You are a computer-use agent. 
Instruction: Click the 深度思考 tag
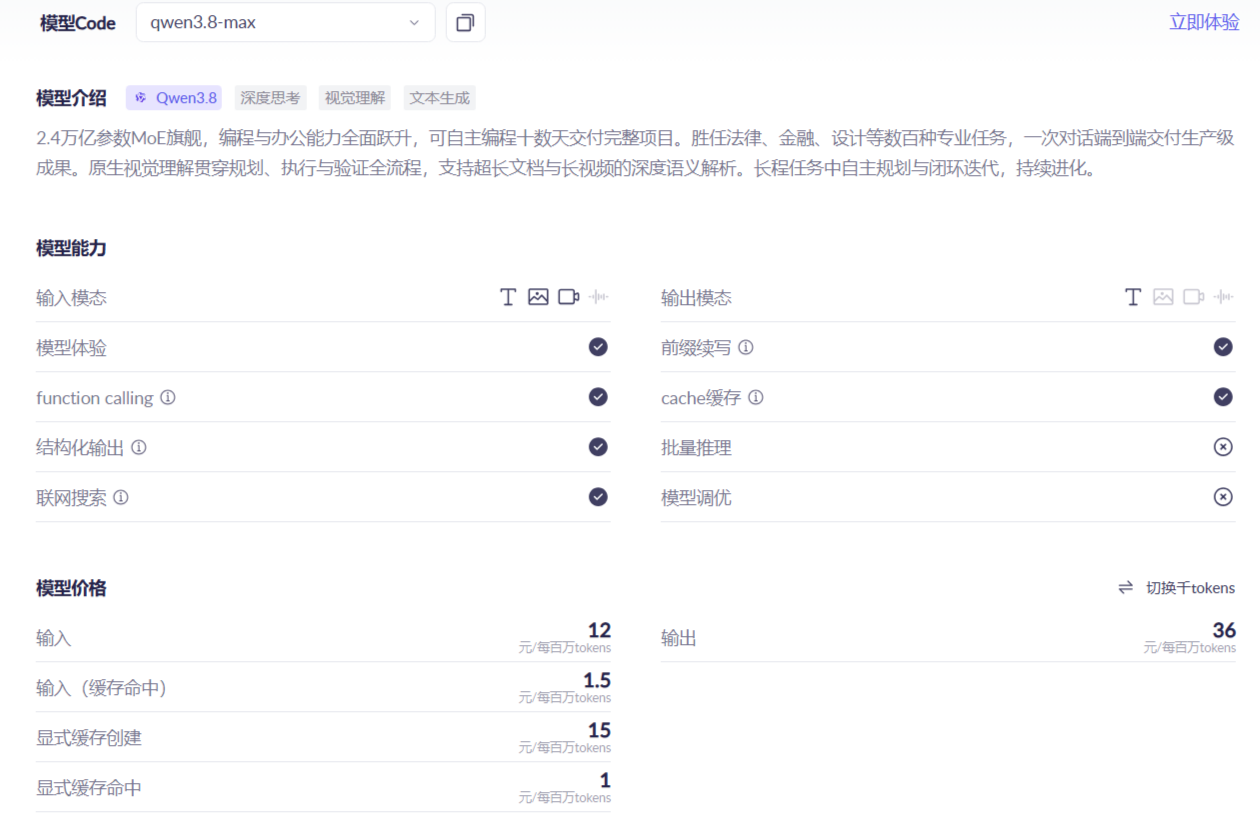(x=270, y=98)
